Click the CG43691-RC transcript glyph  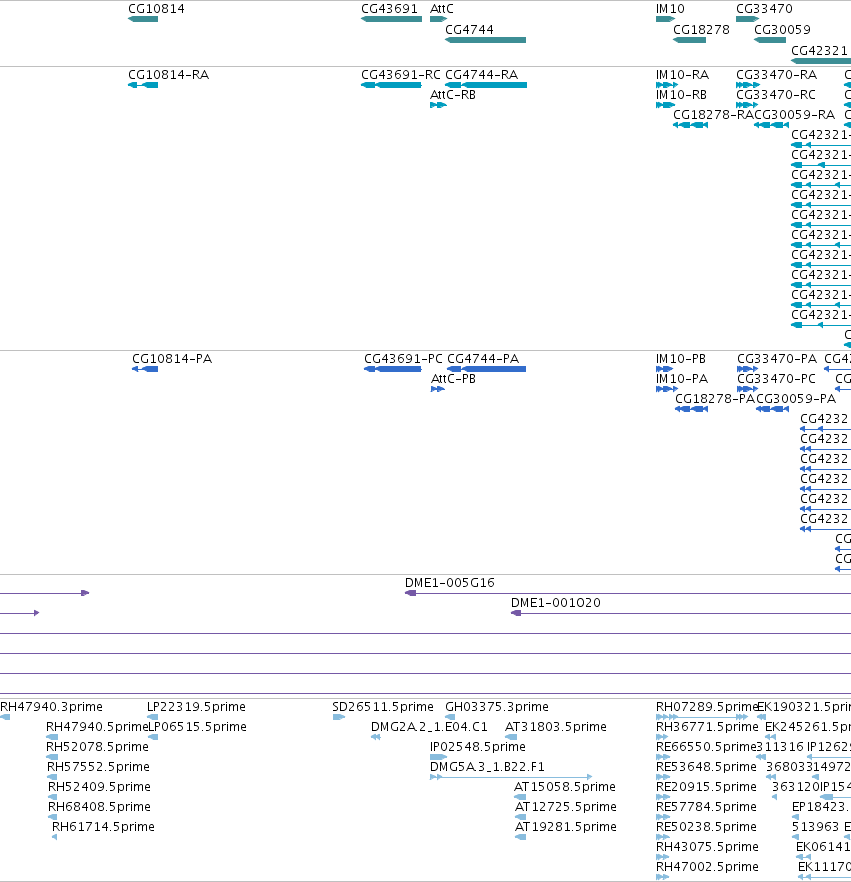click(391, 85)
